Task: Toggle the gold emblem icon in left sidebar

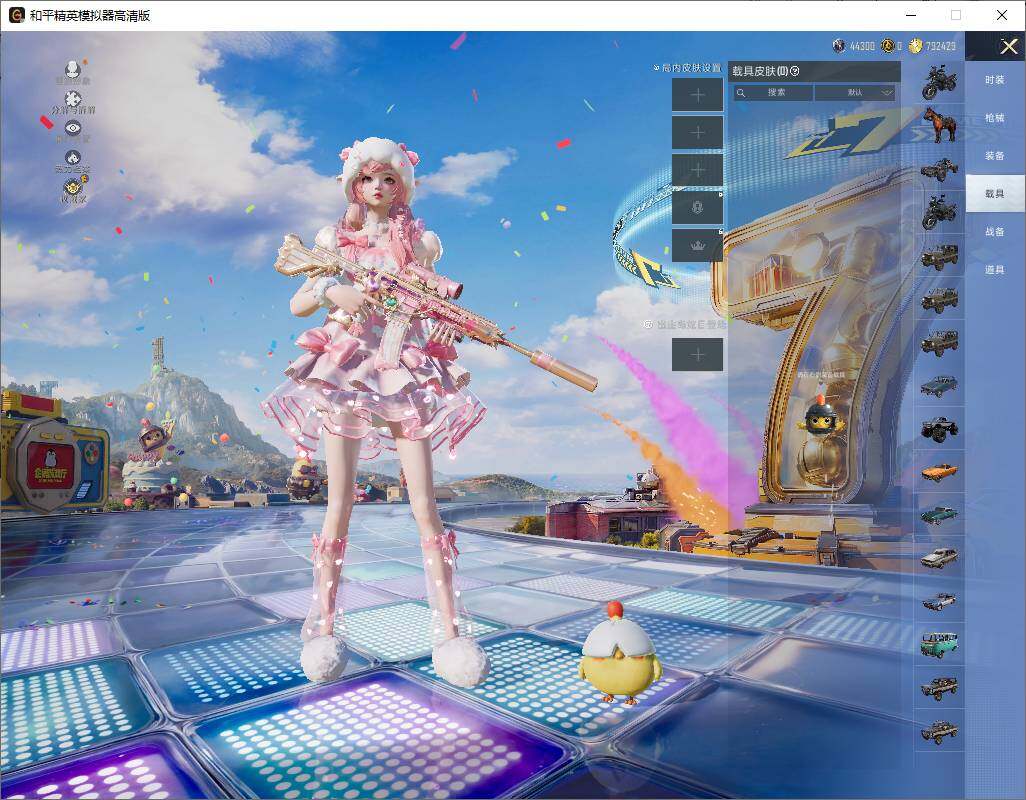Action: pyautogui.click(x=73, y=187)
